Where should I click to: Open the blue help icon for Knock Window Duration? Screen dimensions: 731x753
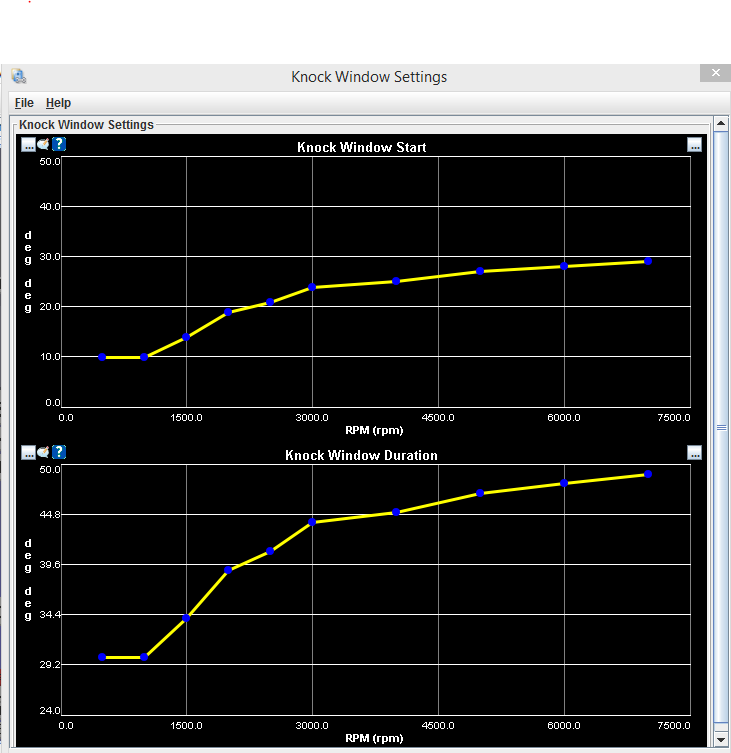point(59,452)
